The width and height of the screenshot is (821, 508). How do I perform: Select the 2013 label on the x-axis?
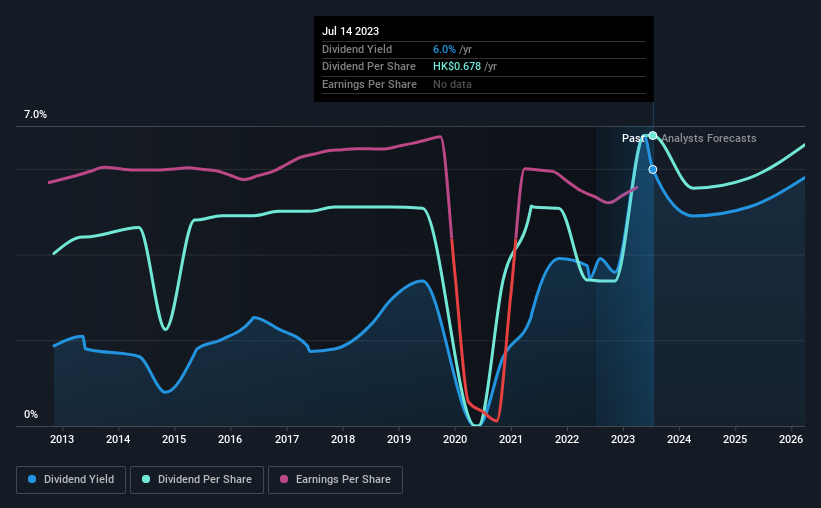tap(62, 439)
